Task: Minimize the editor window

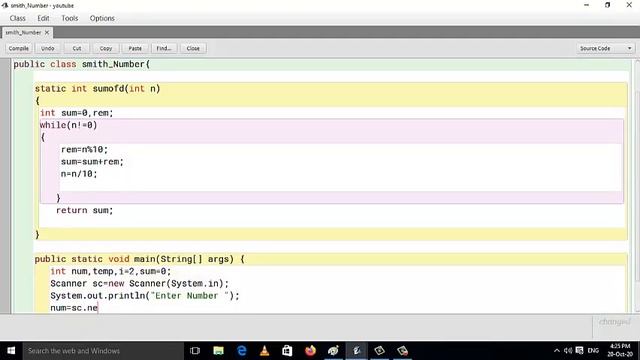Action: [x=587, y=5]
